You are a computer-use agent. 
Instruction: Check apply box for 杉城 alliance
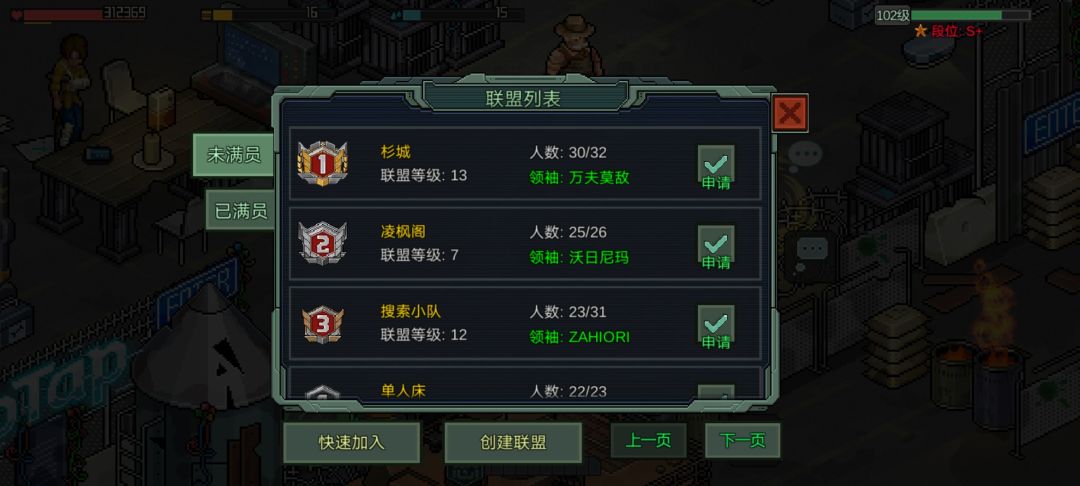click(x=716, y=167)
